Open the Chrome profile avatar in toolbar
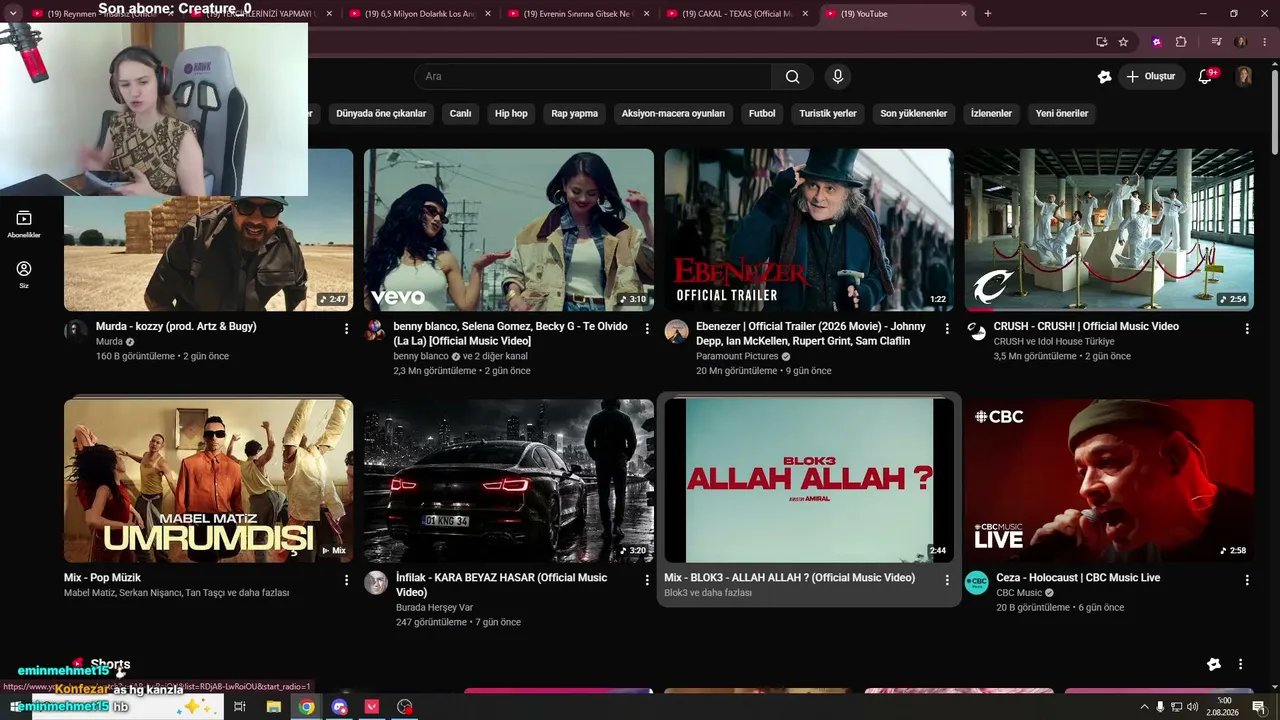Screen dimensions: 1280x720 click(1241, 42)
